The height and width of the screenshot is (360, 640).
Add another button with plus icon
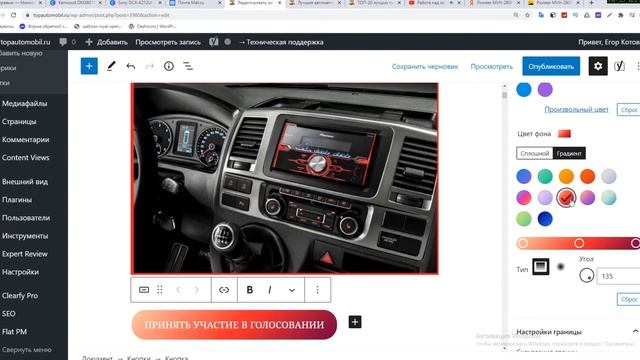(355, 322)
